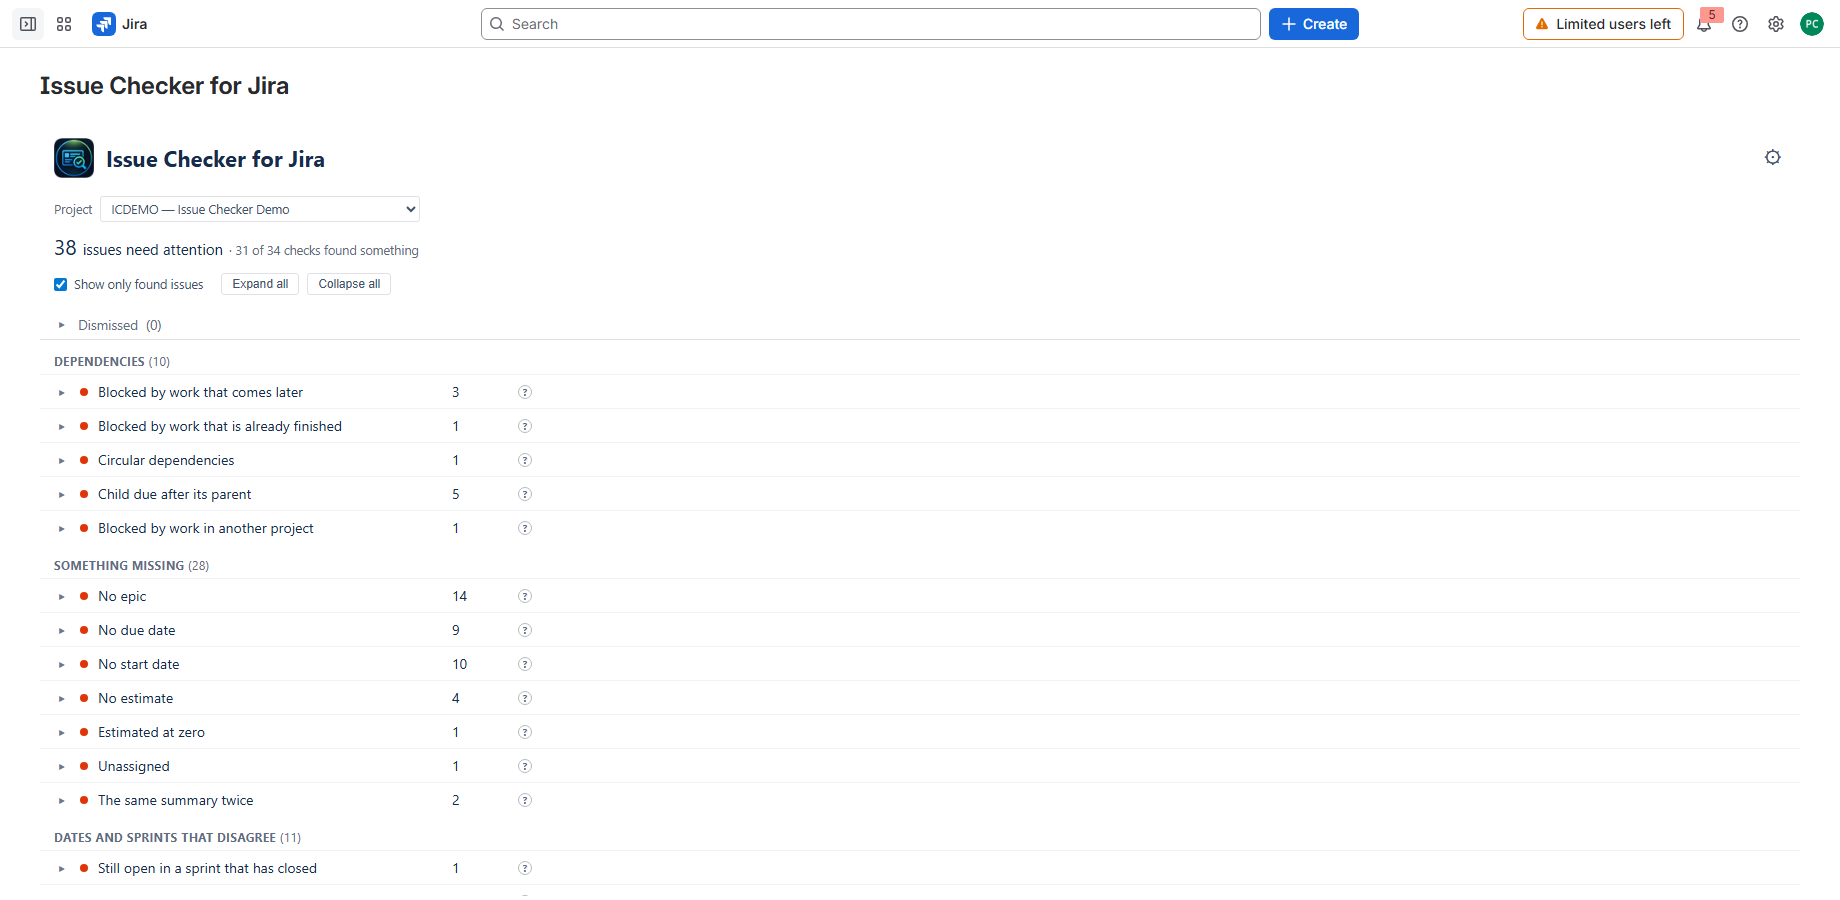Open the notifications bell
This screenshot has width=1840, height=900.
click(1704, 24)
